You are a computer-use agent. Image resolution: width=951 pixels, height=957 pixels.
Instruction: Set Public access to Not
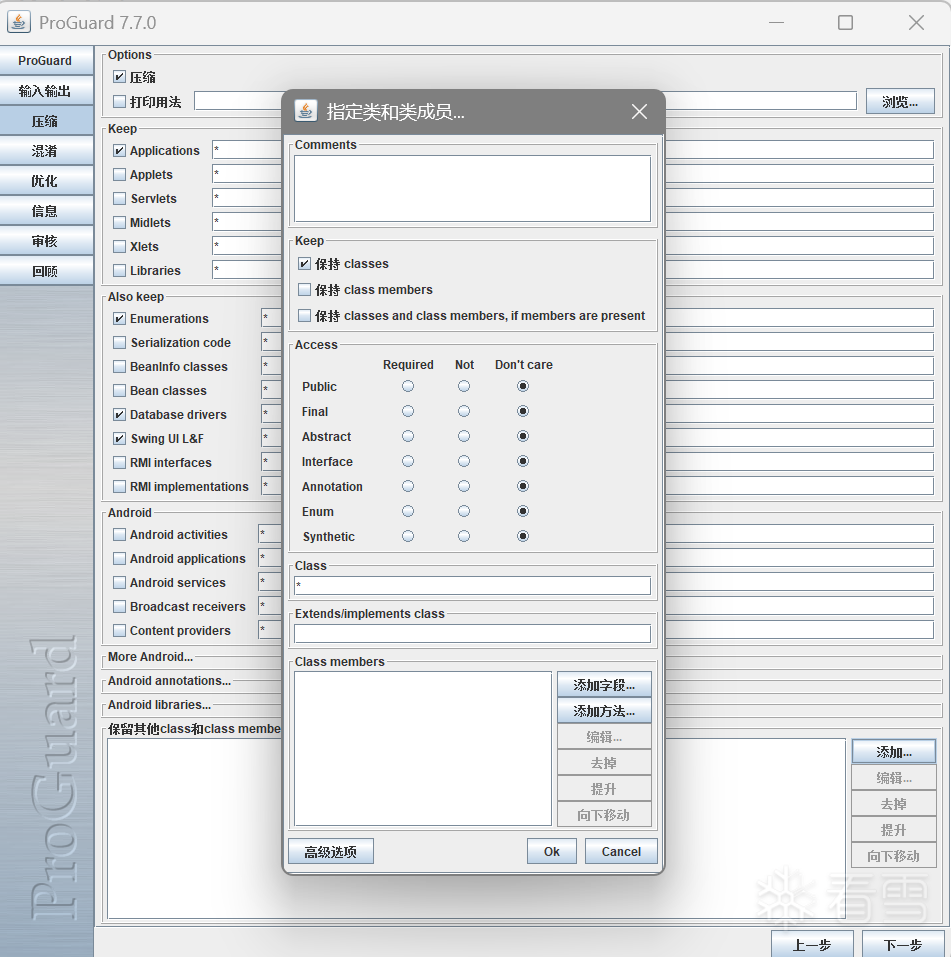464,386
